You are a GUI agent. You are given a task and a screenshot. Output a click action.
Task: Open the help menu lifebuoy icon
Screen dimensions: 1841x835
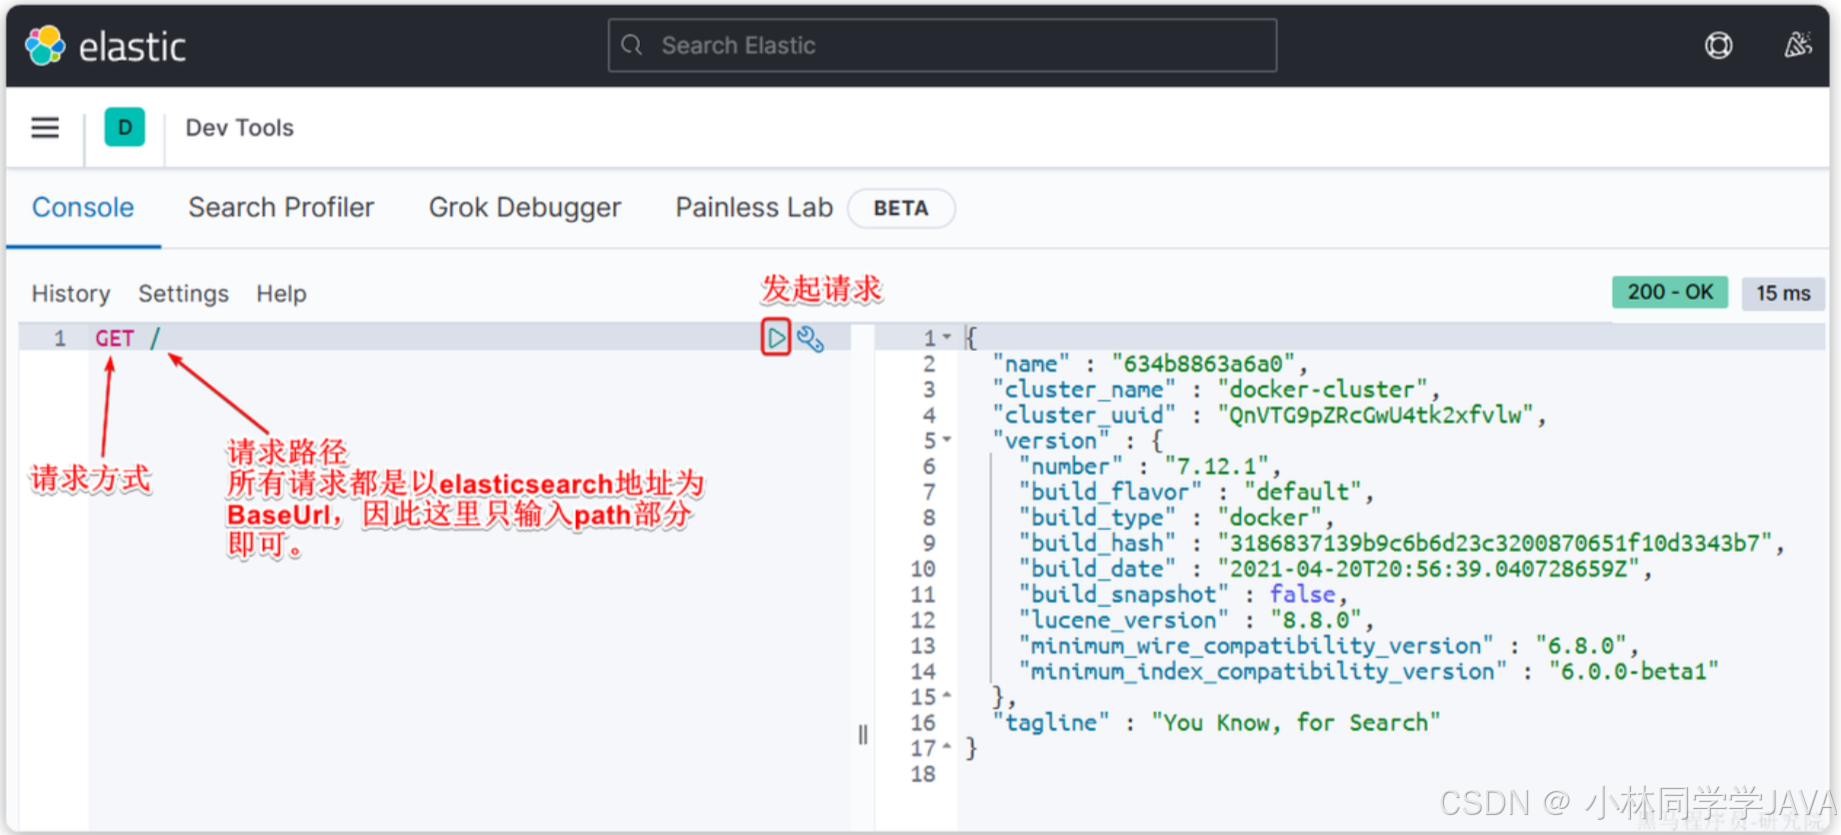coord(1718,45)
